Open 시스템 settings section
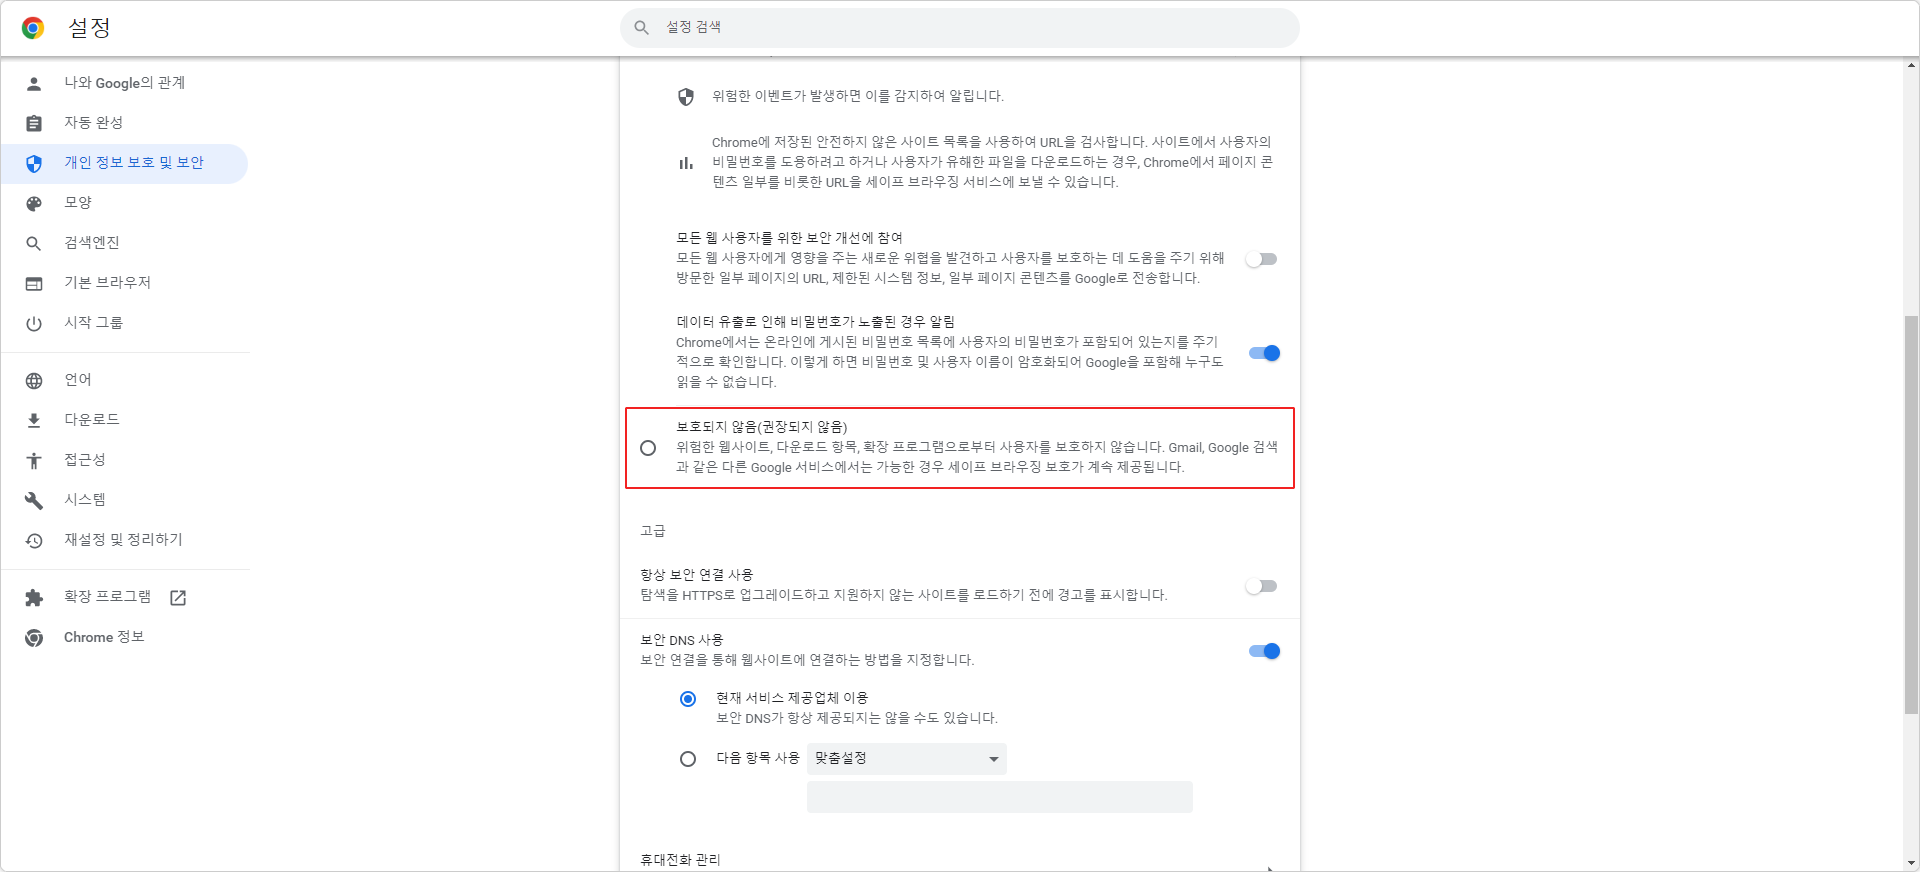 [125, 500]
